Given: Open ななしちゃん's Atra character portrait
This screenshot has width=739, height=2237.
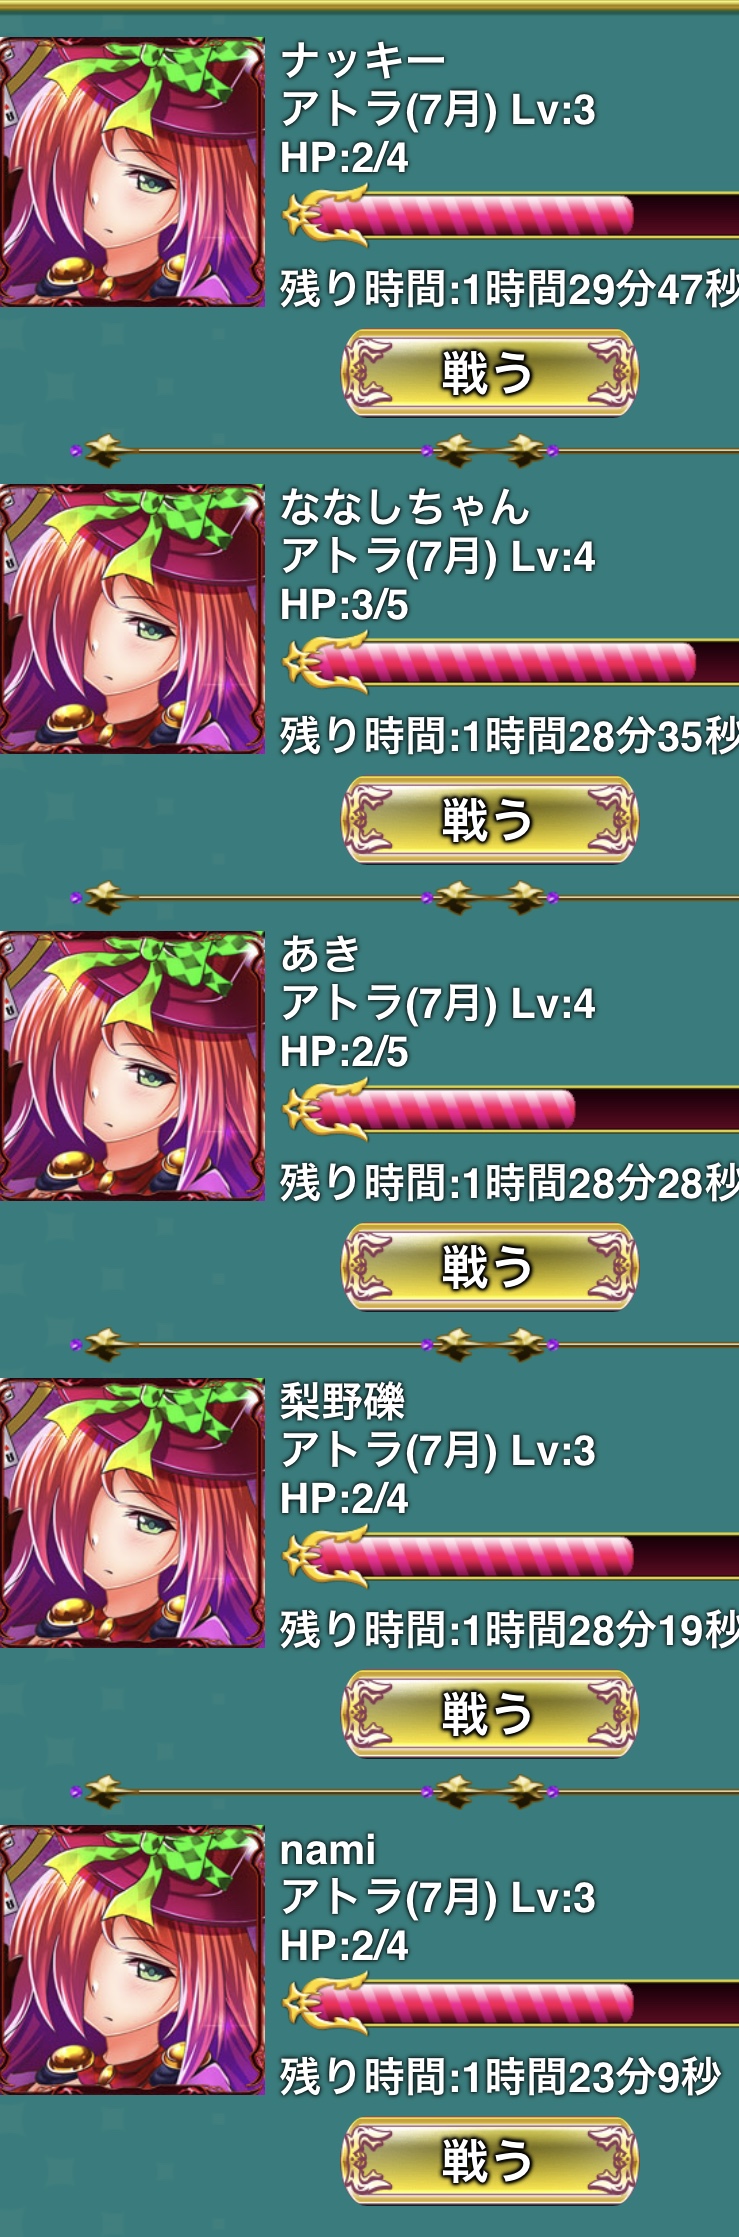Looking at the screenshot, I should (132, 619).
